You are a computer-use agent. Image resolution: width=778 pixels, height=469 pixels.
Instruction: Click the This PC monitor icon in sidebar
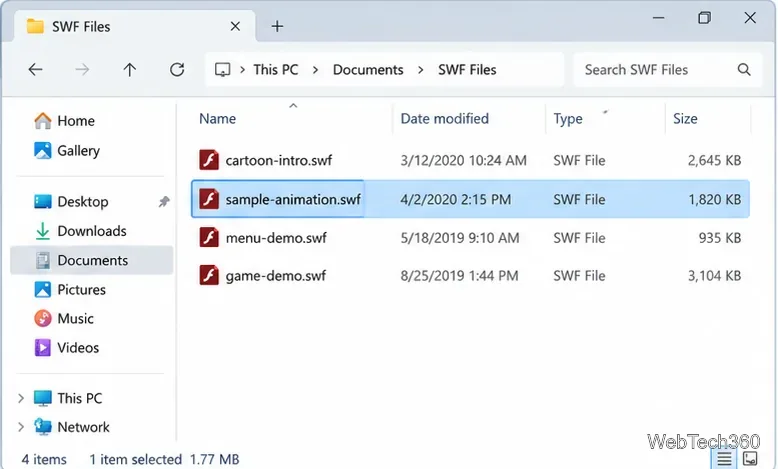pos(43,398)
